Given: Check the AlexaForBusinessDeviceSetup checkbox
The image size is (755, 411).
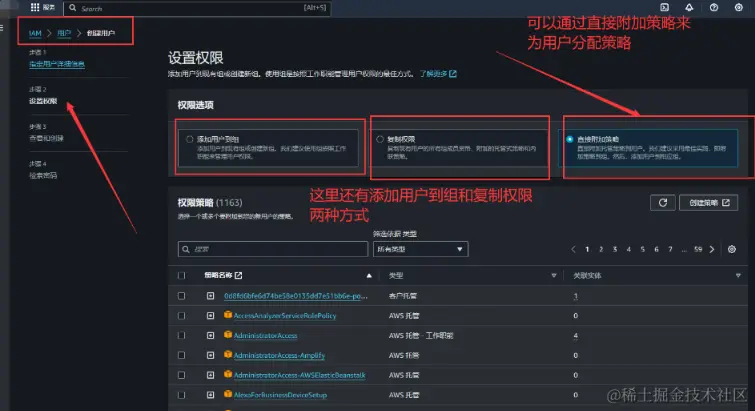Looking at the screenshot, I should [x=182, y=395].
